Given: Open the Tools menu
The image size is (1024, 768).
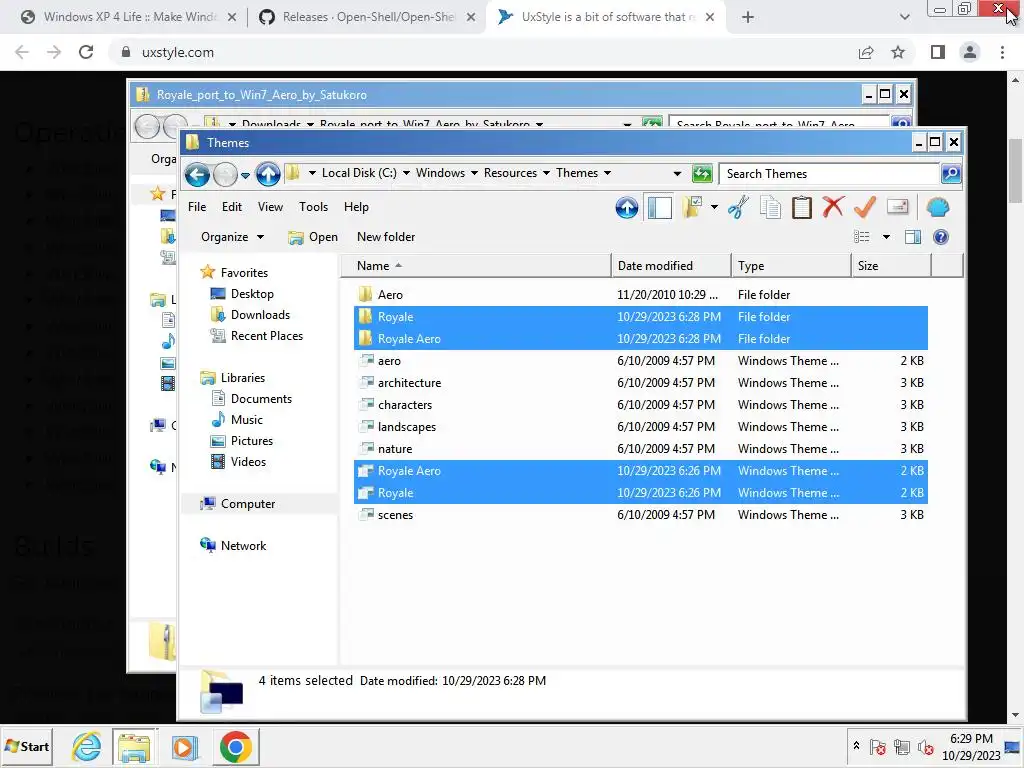Looking at the screenshot, I should (x=313, y=207).
